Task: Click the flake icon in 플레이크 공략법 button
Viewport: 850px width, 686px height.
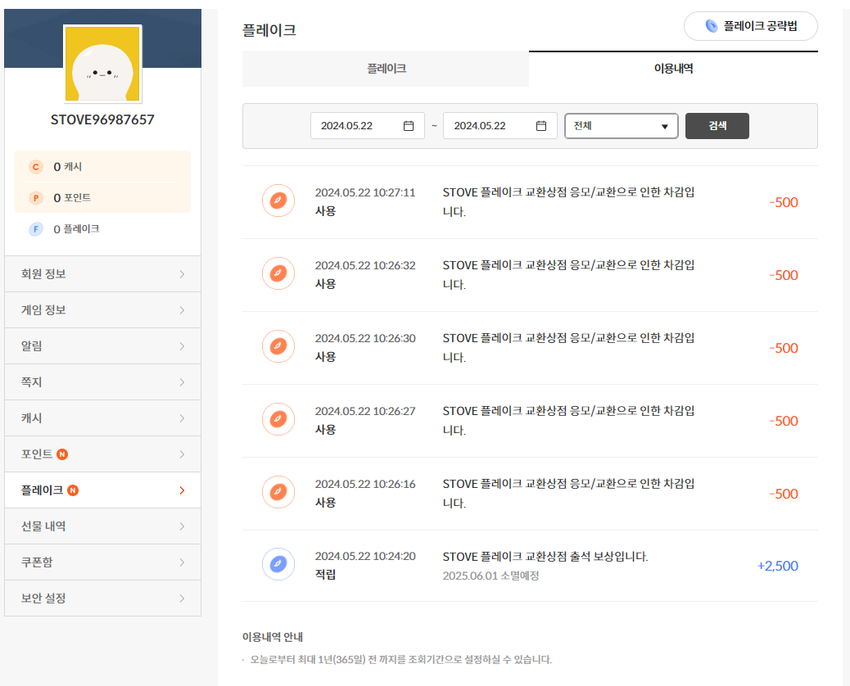Action: click(711, 26)
